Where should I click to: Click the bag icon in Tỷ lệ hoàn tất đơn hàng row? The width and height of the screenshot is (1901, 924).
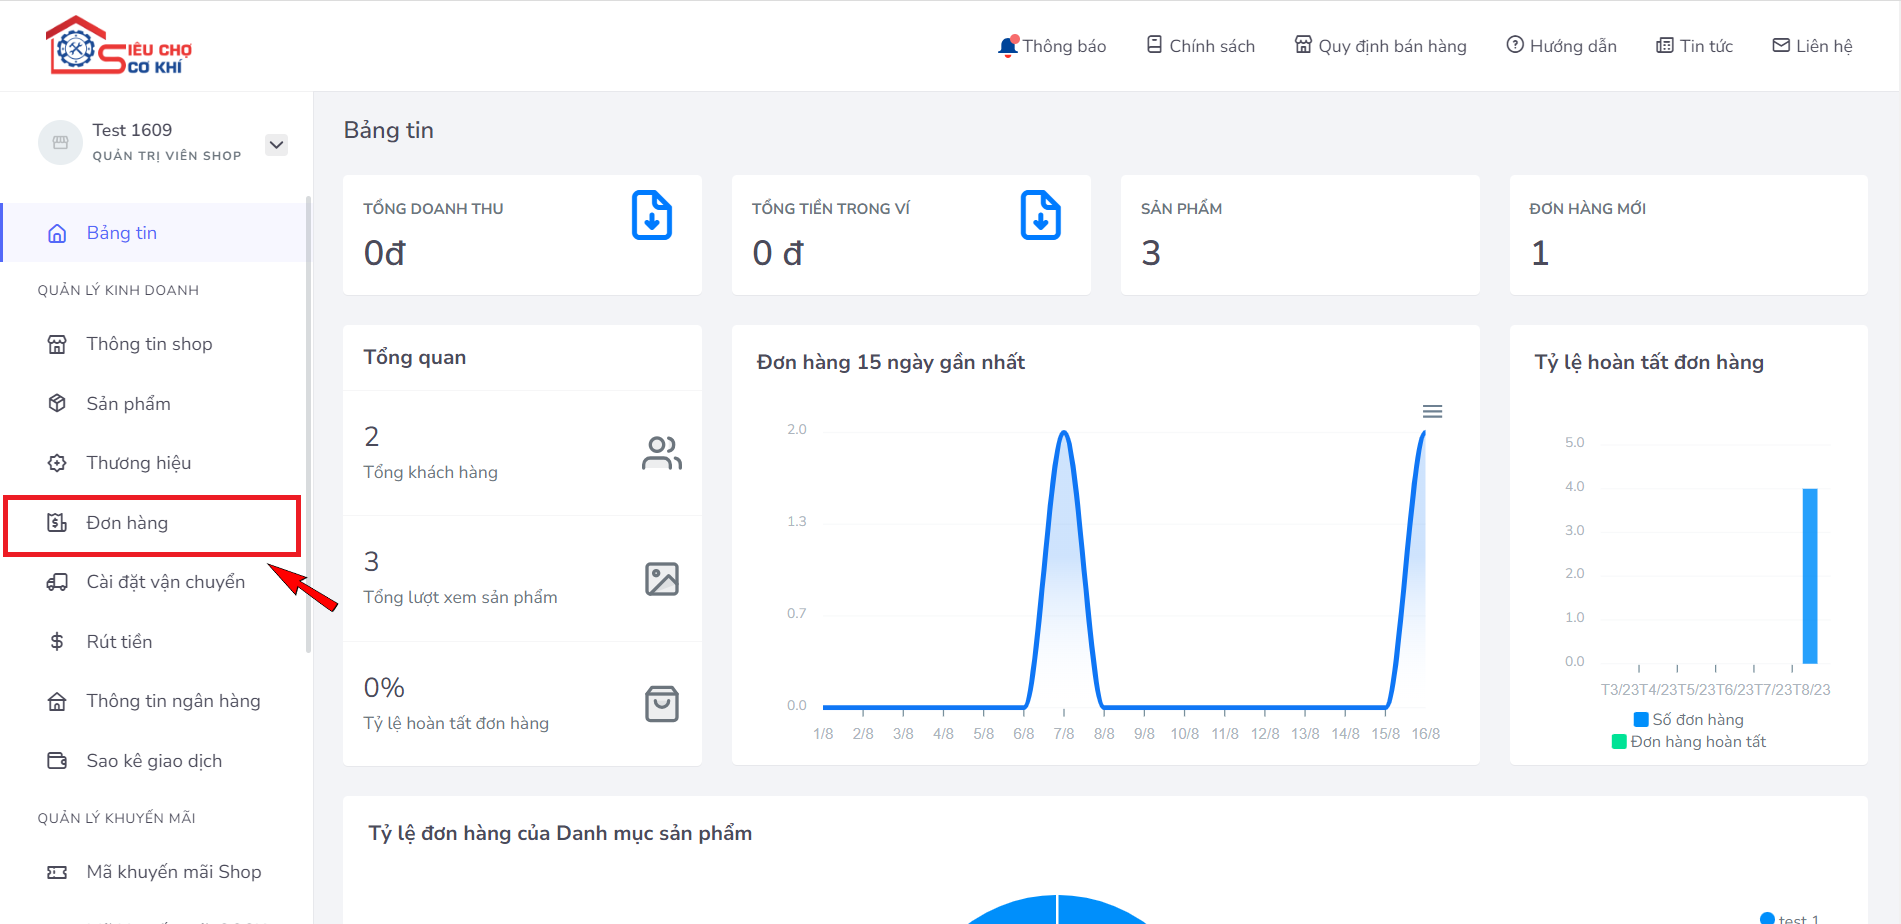662,704
